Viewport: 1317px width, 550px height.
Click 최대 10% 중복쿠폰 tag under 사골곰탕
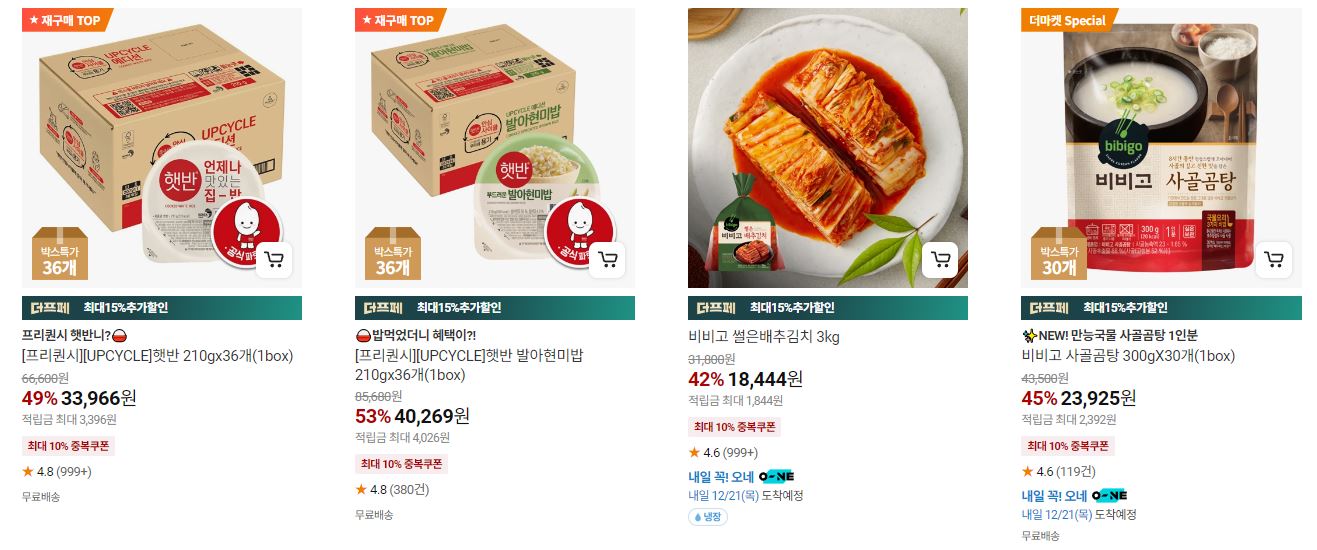[x=1067, y=446]
